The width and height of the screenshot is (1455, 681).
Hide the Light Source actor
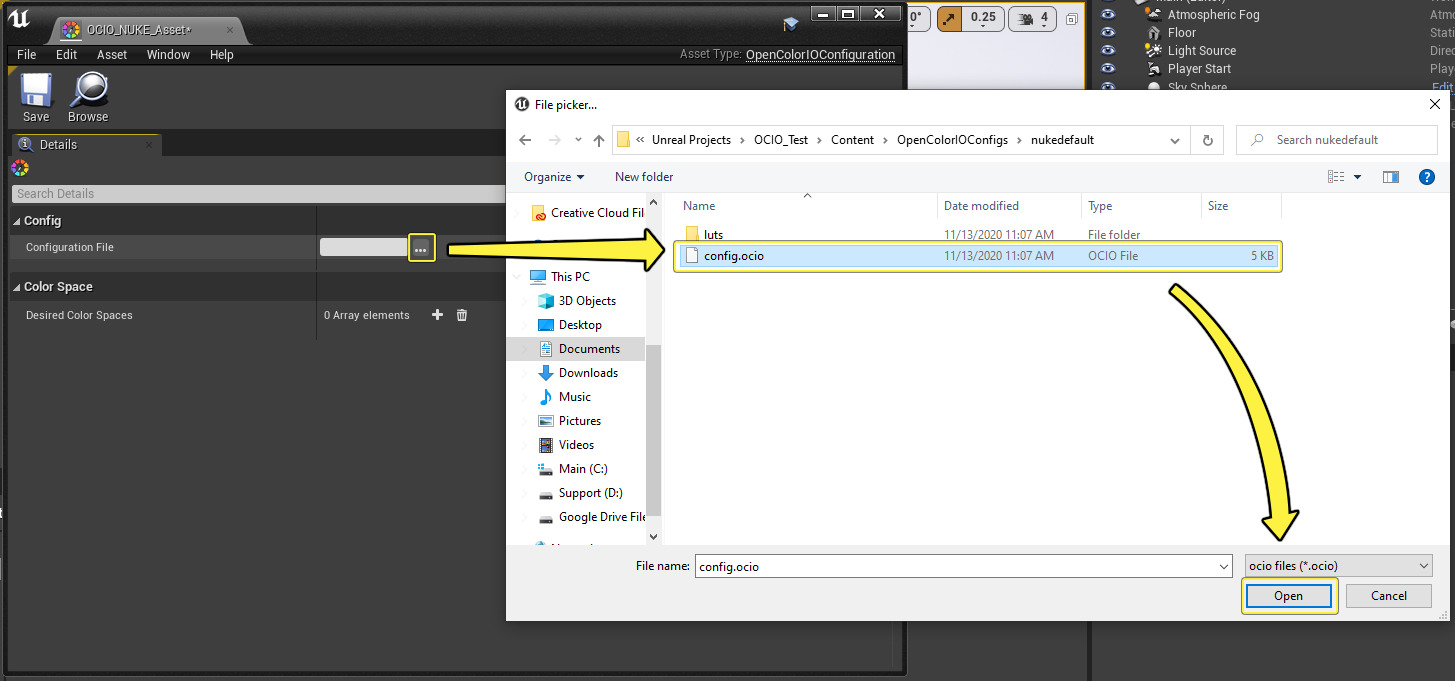[1107, 51]
